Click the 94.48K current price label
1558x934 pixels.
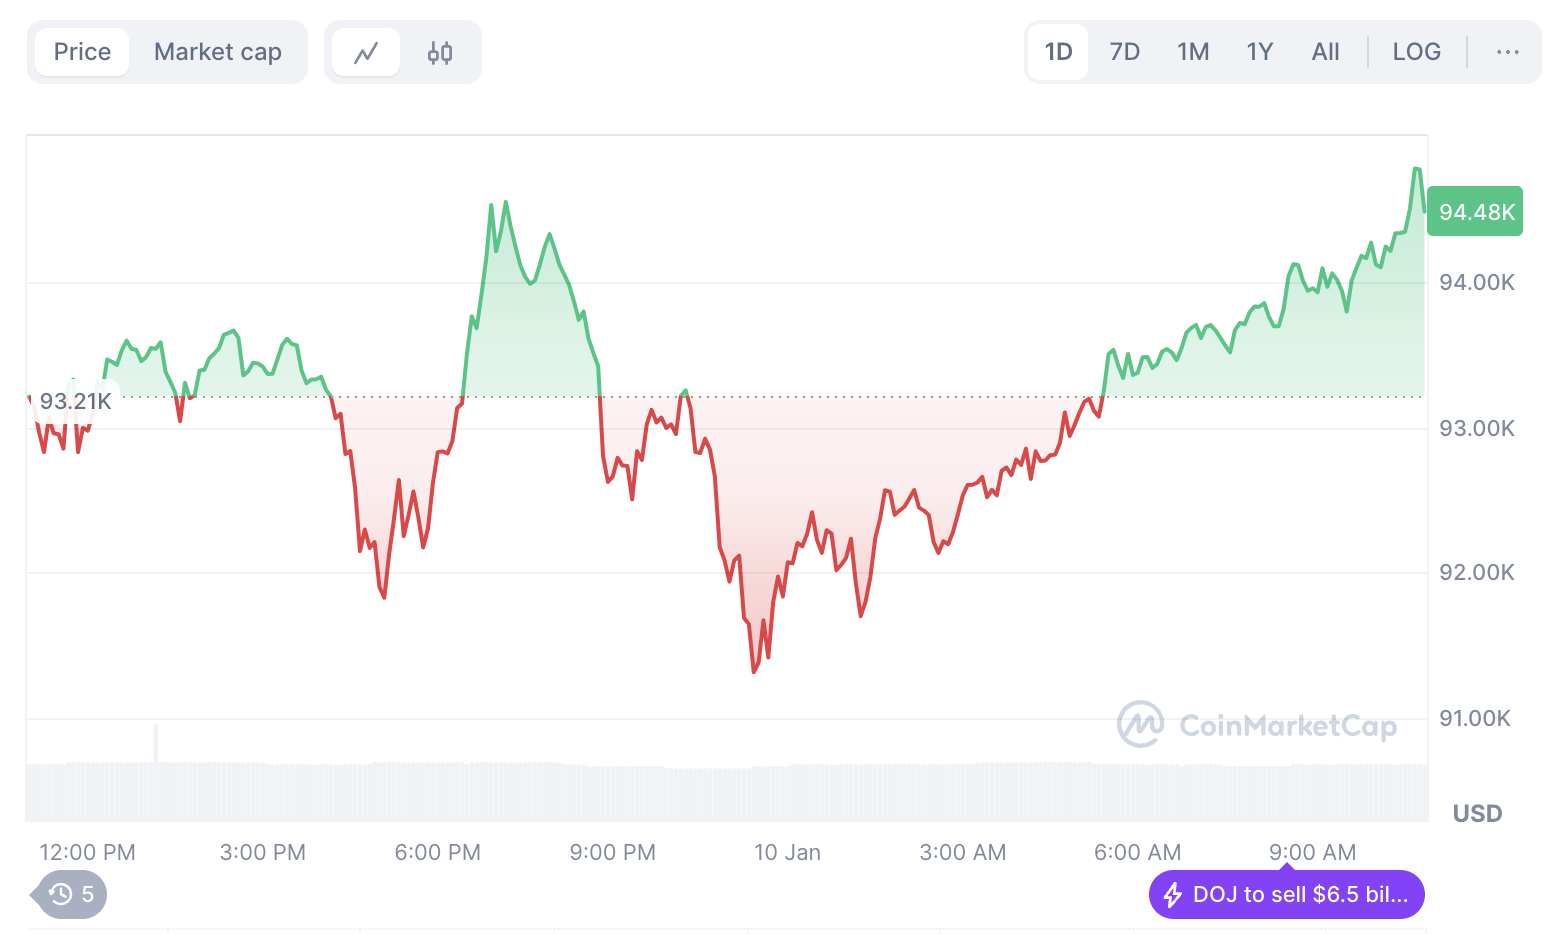(1475, 212)
